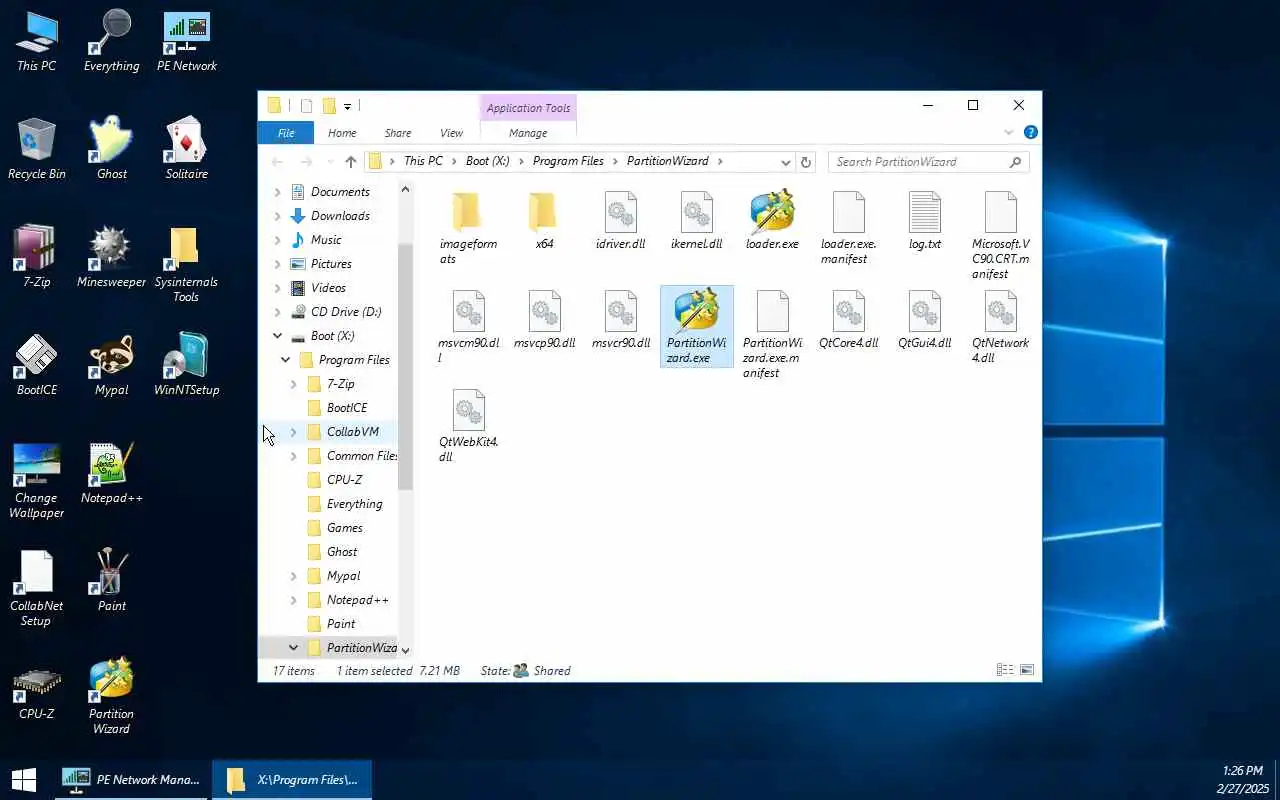
Task: Expand the Documents tree node
Action: tap(277, 192)
